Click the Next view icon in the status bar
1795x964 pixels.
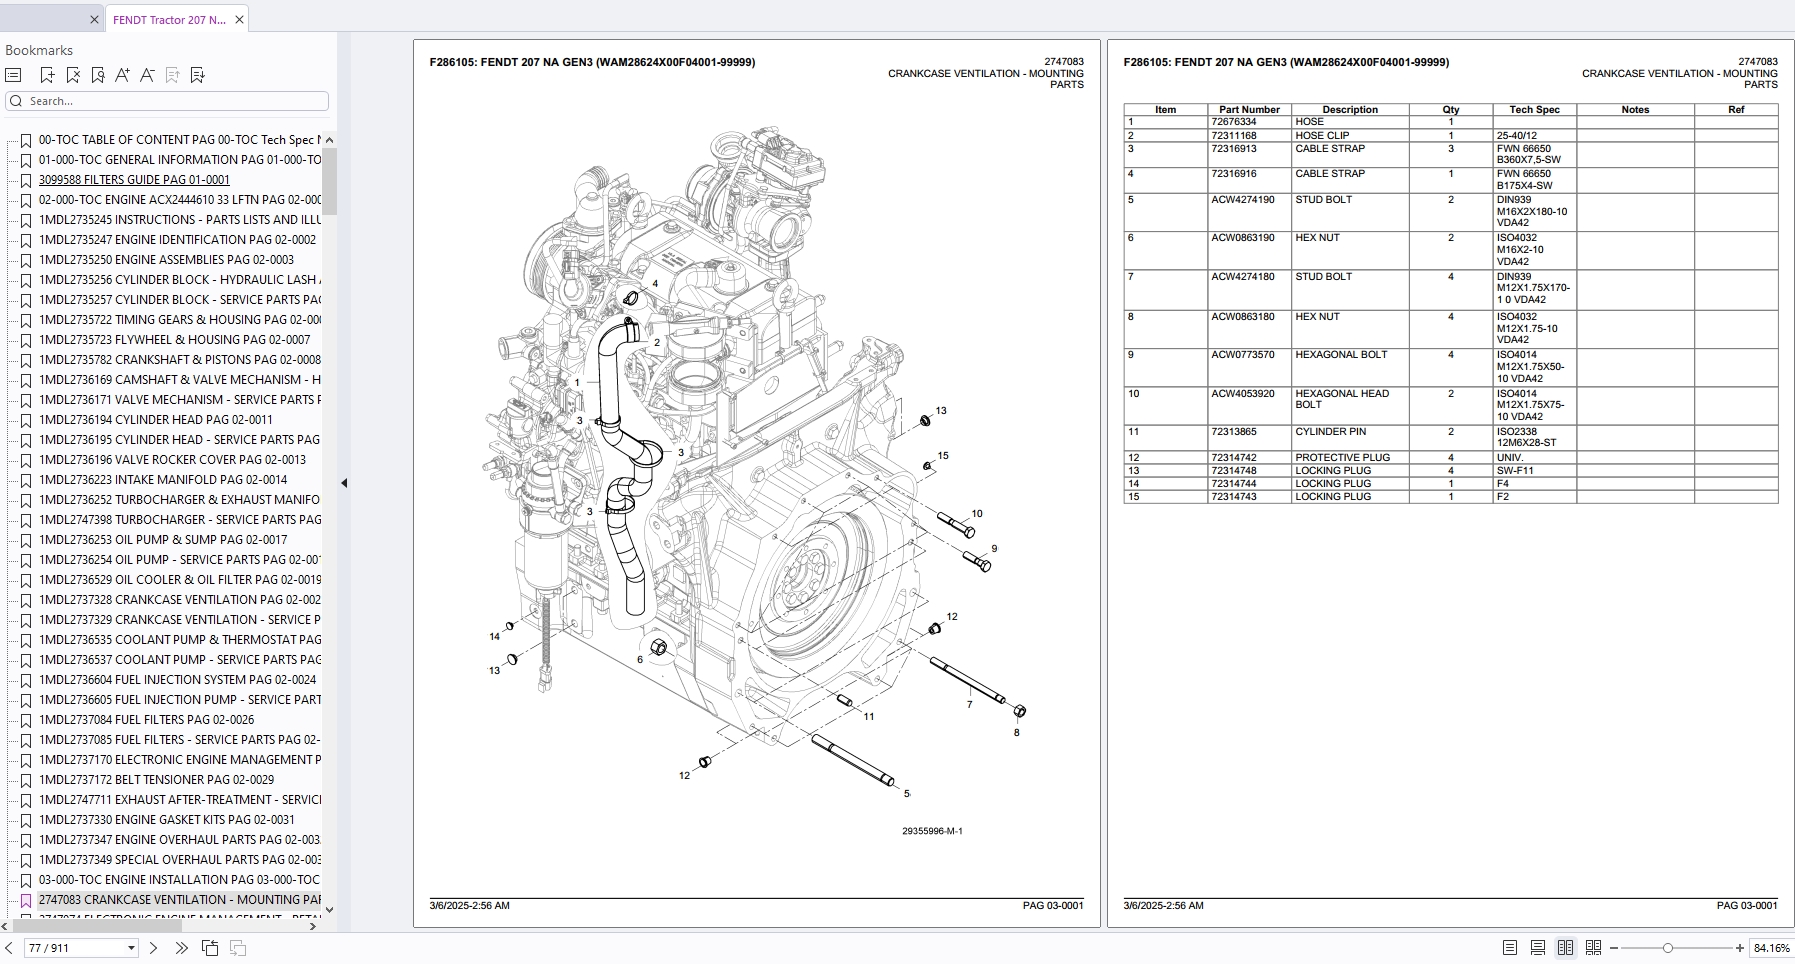coord(238,948)
